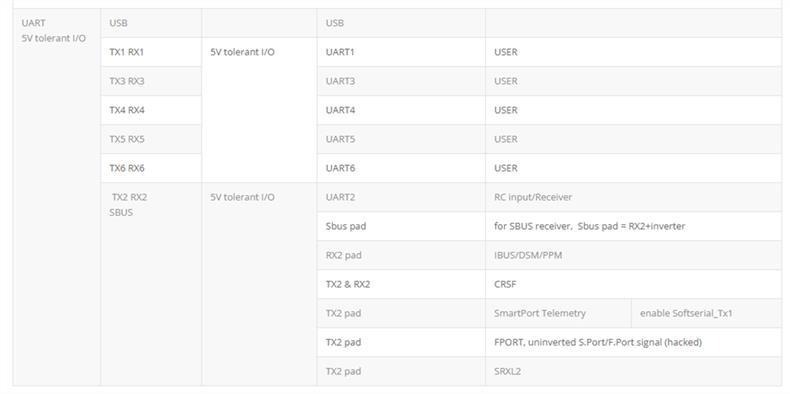The image size is (790, 394).
Task: Select the TX1 RX1 cell
Action: point(151,52)
